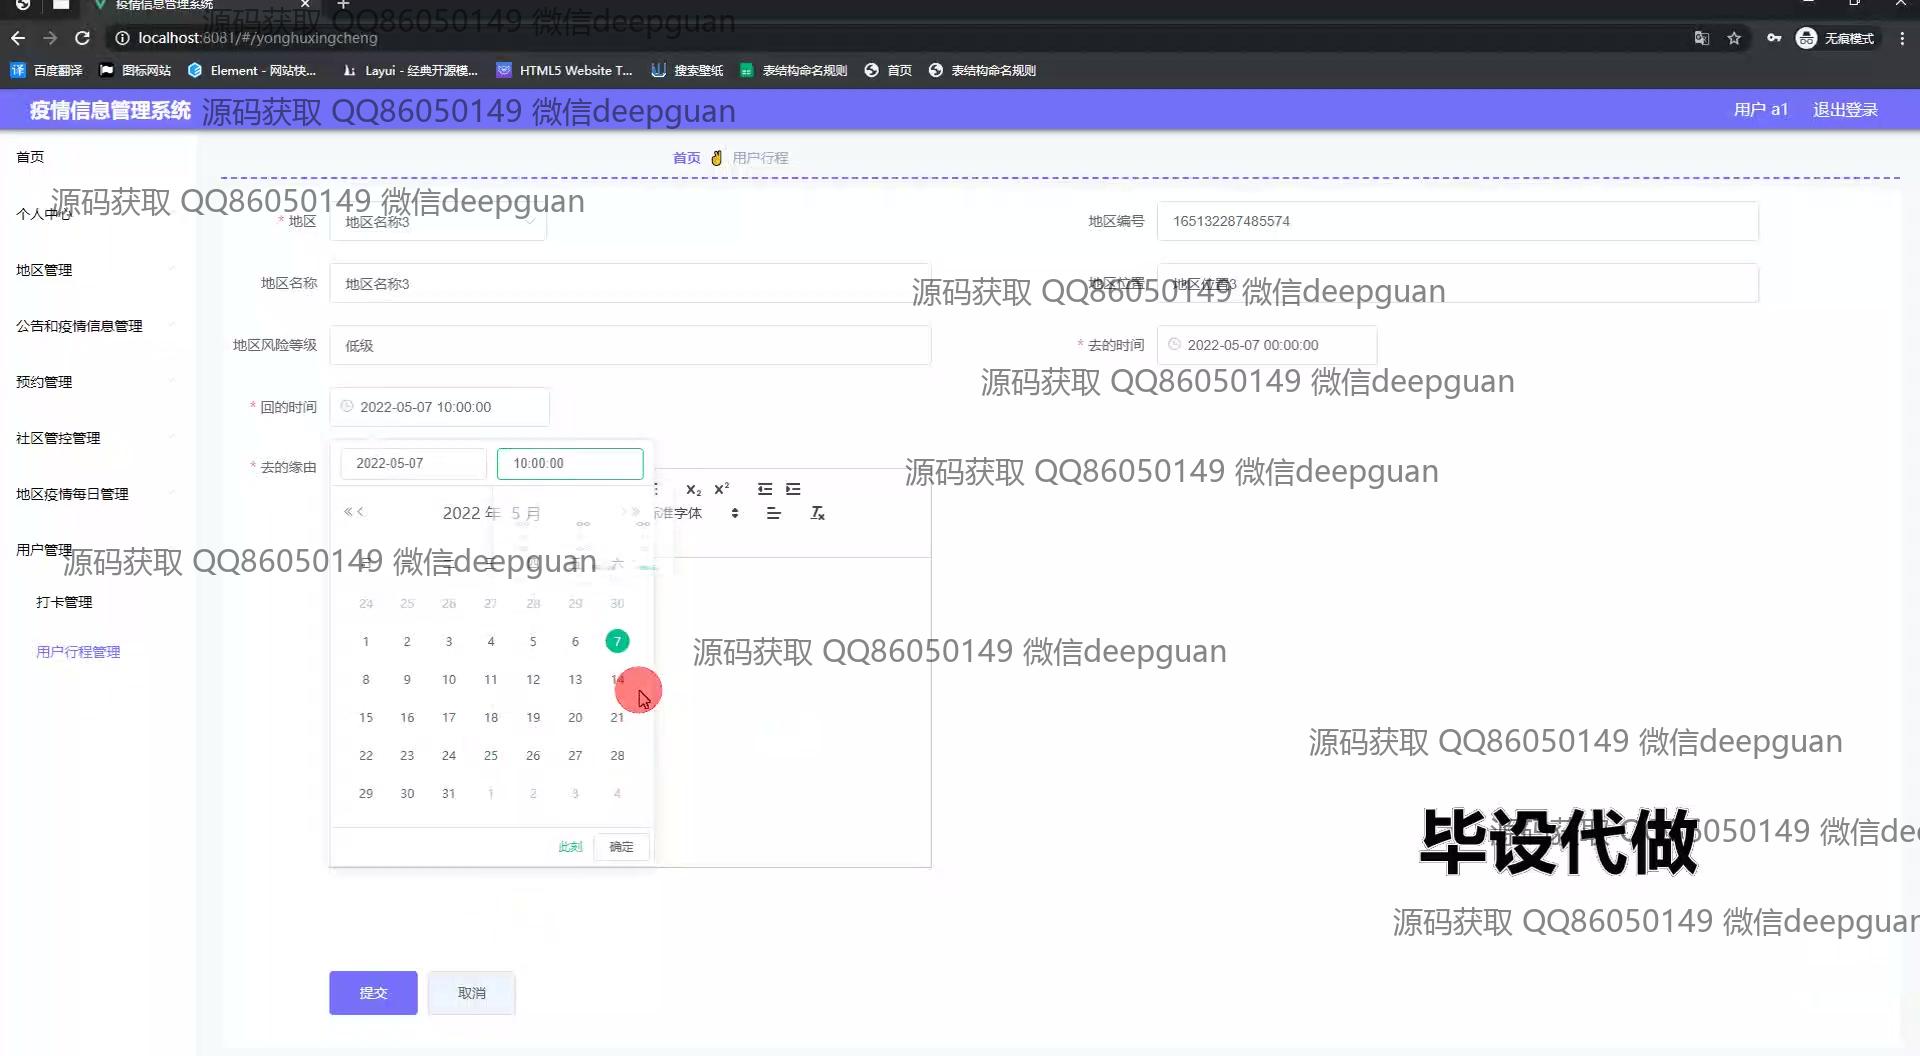1920x1056 pixels.
Task: Open the Element bookmark
Action: pyautogui.click(x=252, y=70)
